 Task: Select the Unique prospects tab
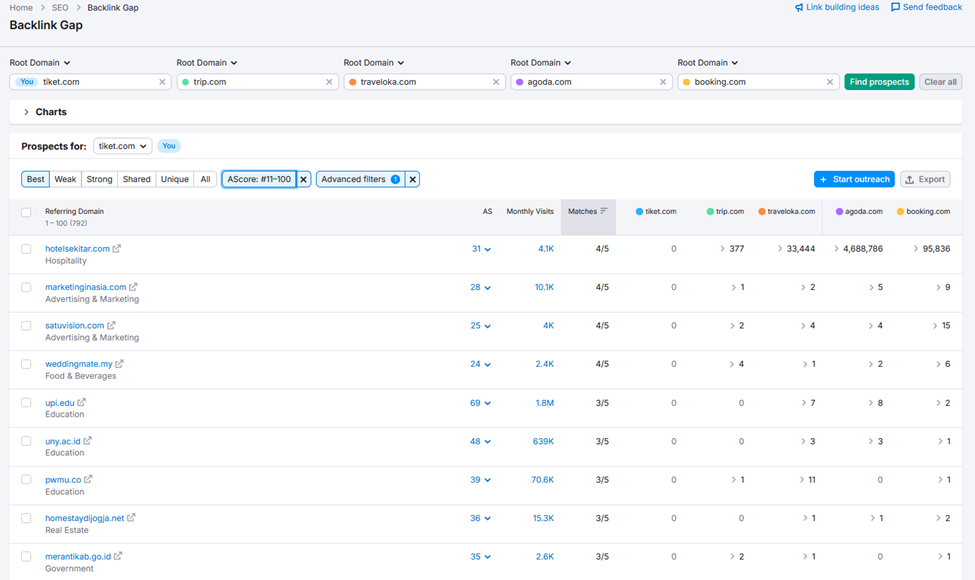tap(175, 179)
